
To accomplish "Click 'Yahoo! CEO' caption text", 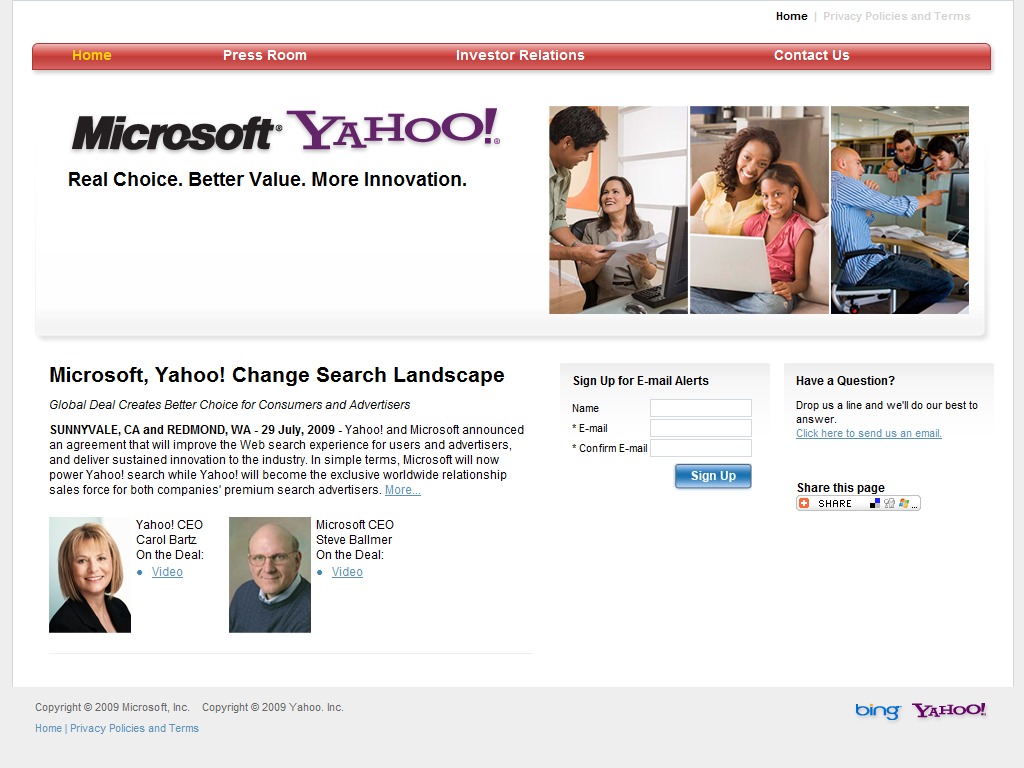I will coord(169,524).
